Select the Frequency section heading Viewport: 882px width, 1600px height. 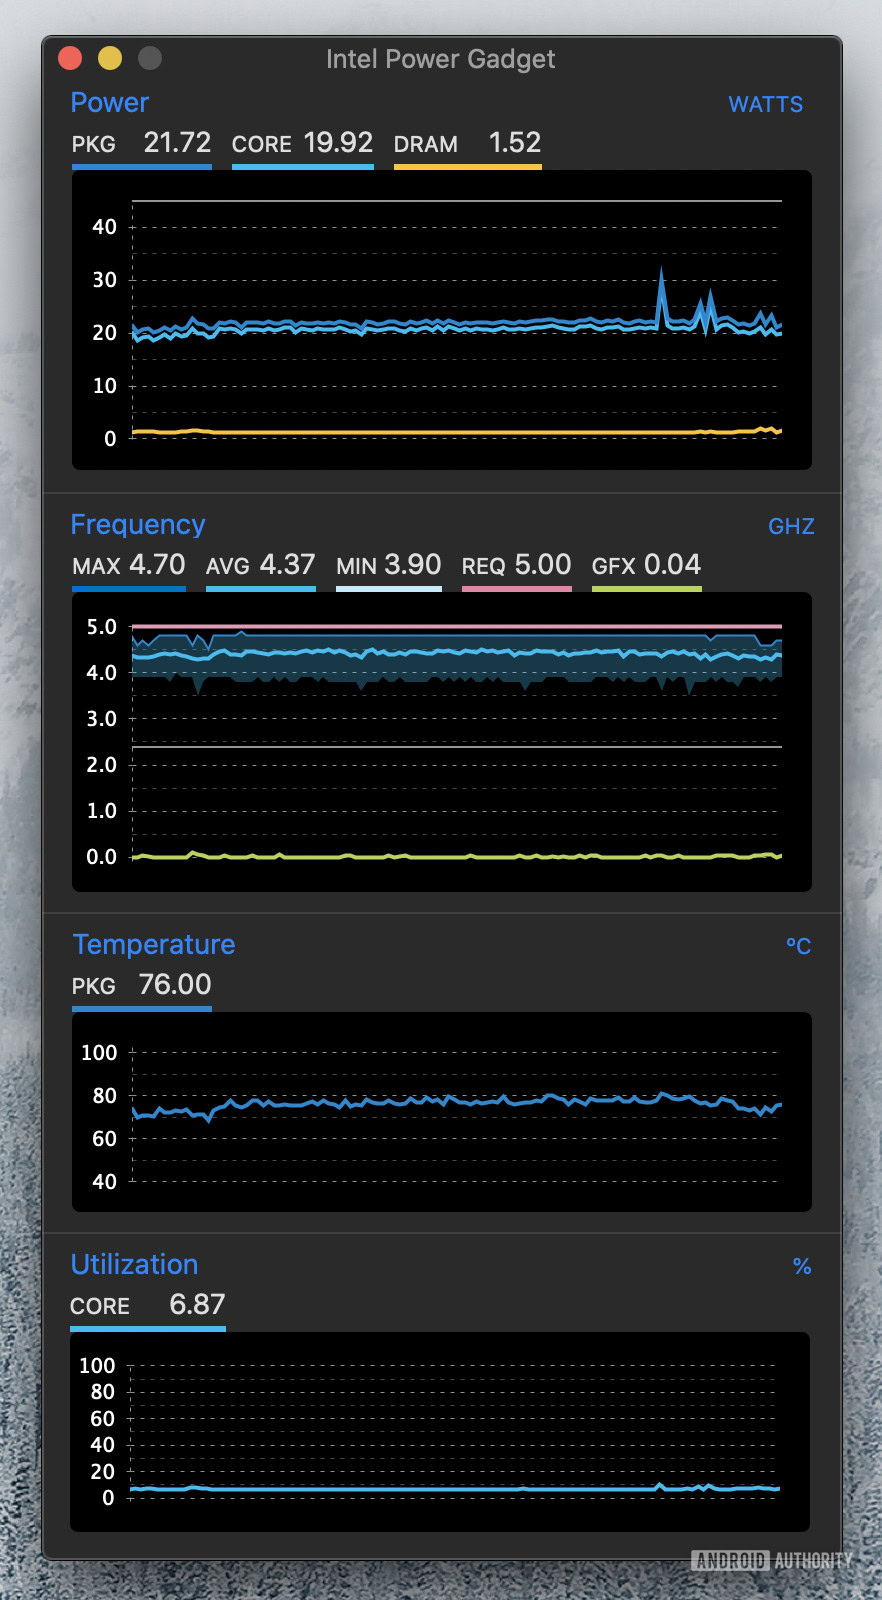138,525
